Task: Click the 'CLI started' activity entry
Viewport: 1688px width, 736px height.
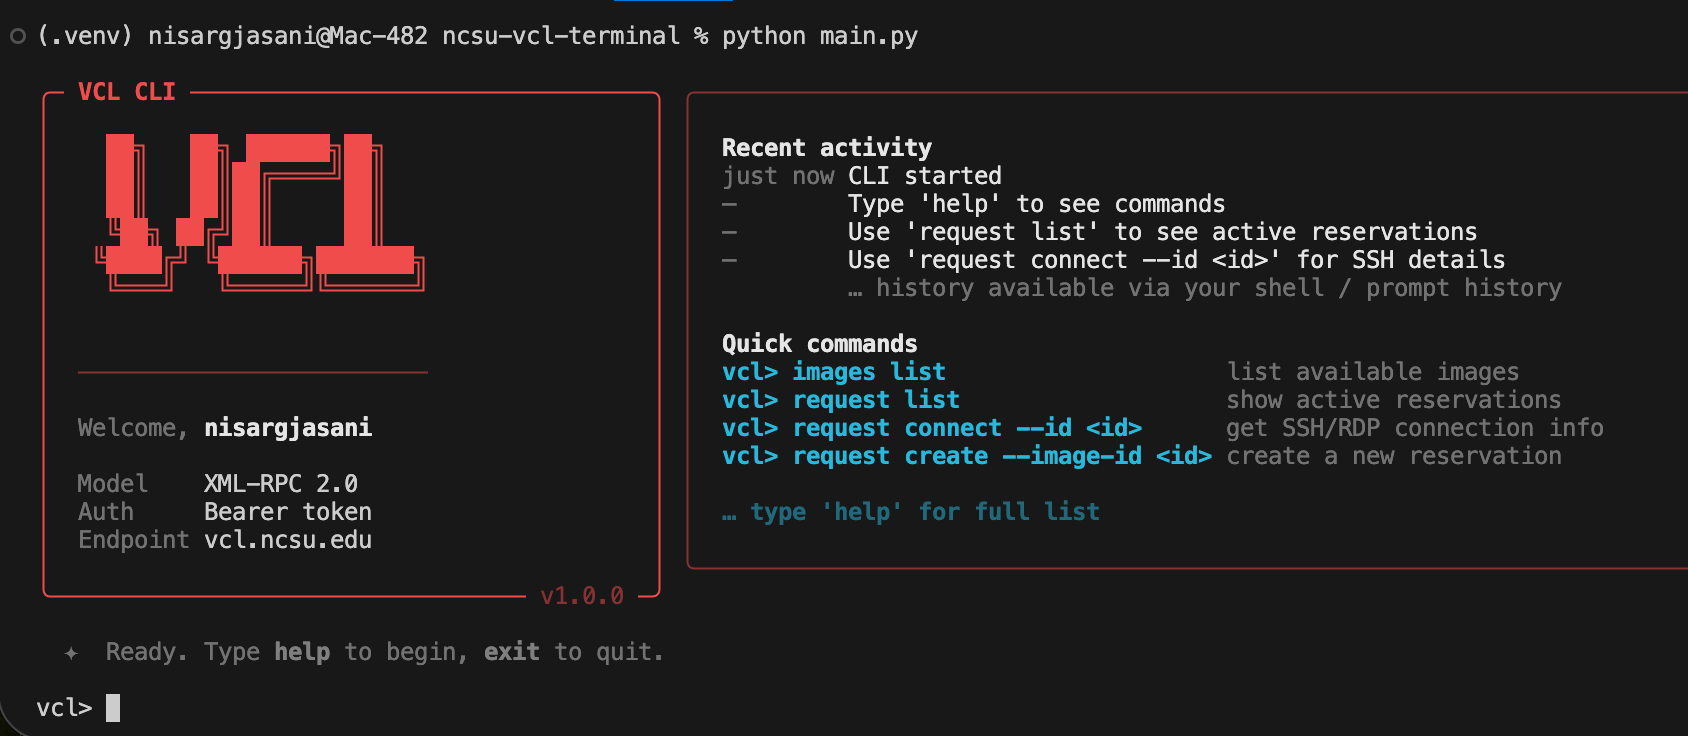Action: (925, 176)
